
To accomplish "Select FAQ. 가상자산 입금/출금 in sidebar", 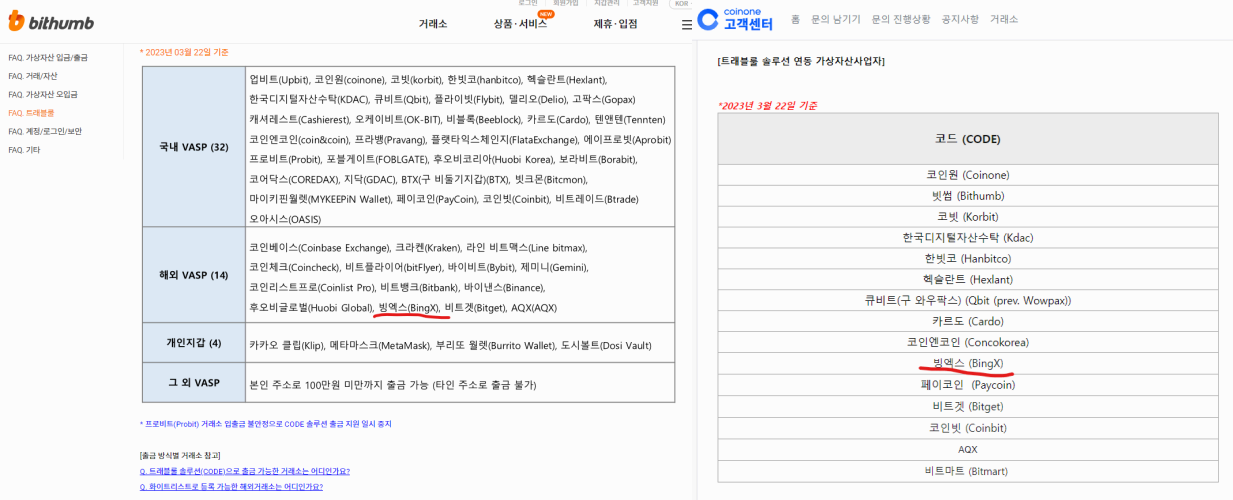I will click(x=48, y=58).
